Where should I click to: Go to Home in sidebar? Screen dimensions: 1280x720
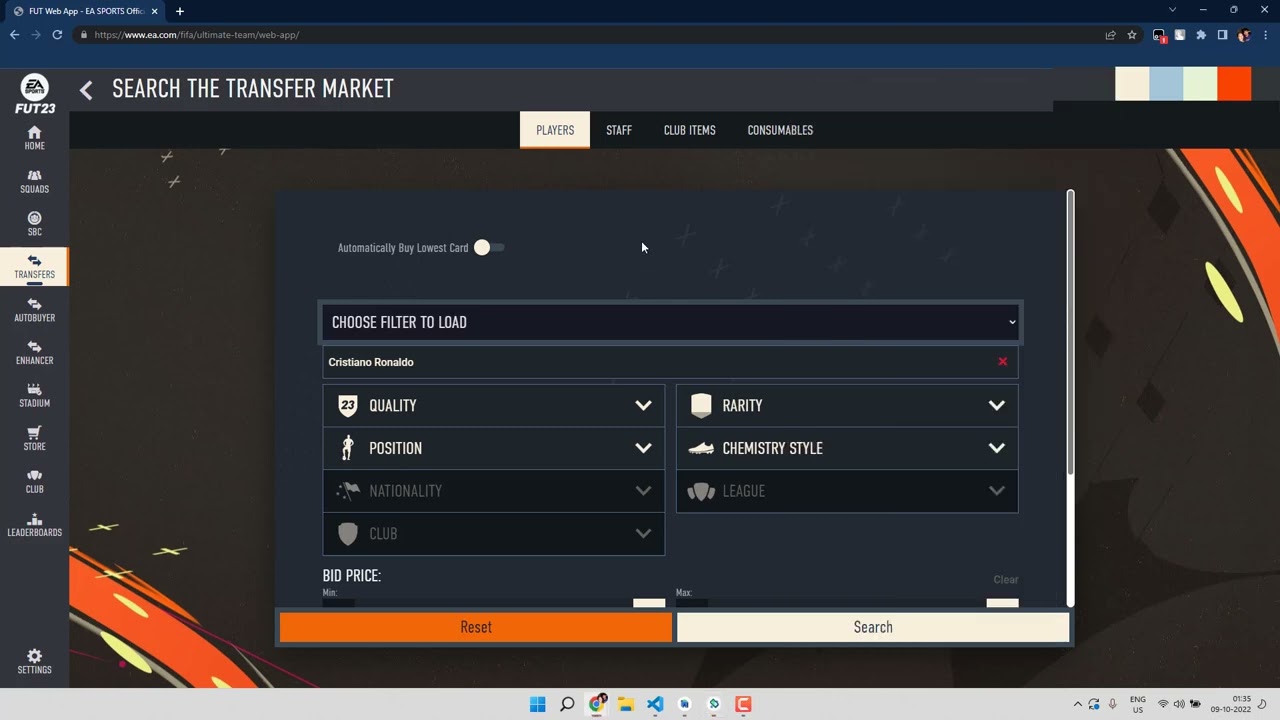(34, 138)
